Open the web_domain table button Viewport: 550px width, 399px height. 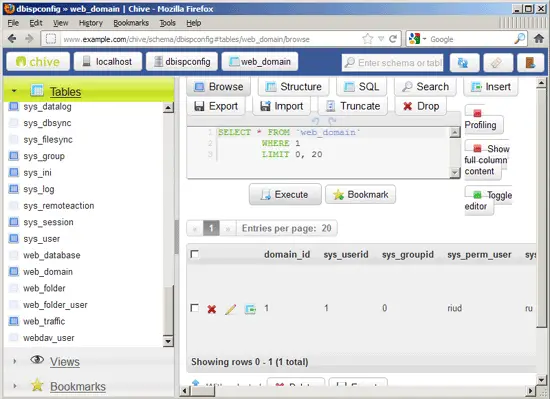pos(260,62)
